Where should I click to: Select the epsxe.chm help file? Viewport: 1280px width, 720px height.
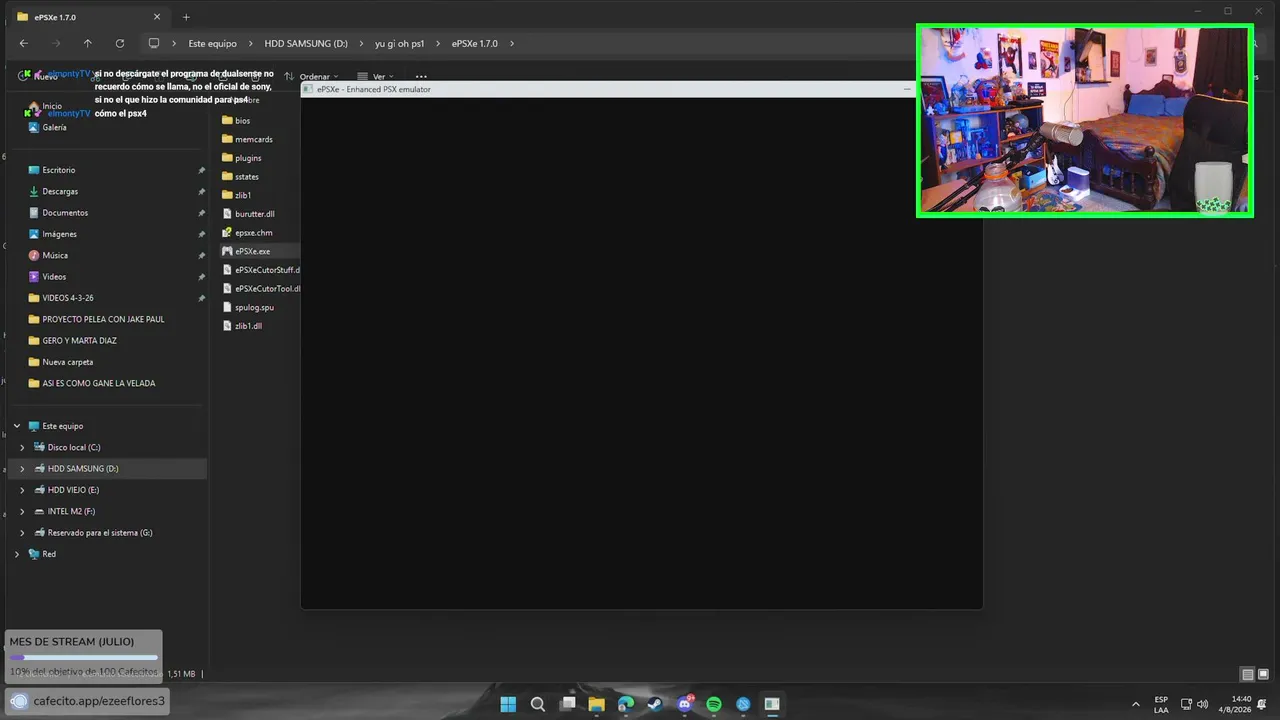(247, 233)
